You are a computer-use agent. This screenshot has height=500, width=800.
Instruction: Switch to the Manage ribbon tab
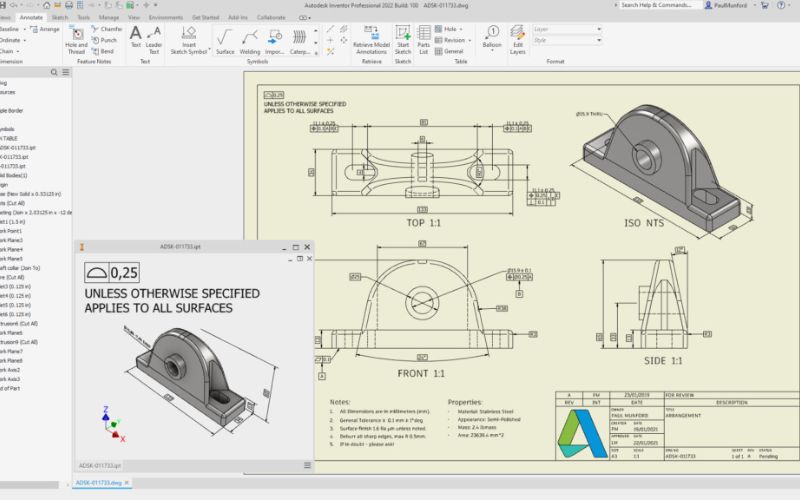click(109, 17)
